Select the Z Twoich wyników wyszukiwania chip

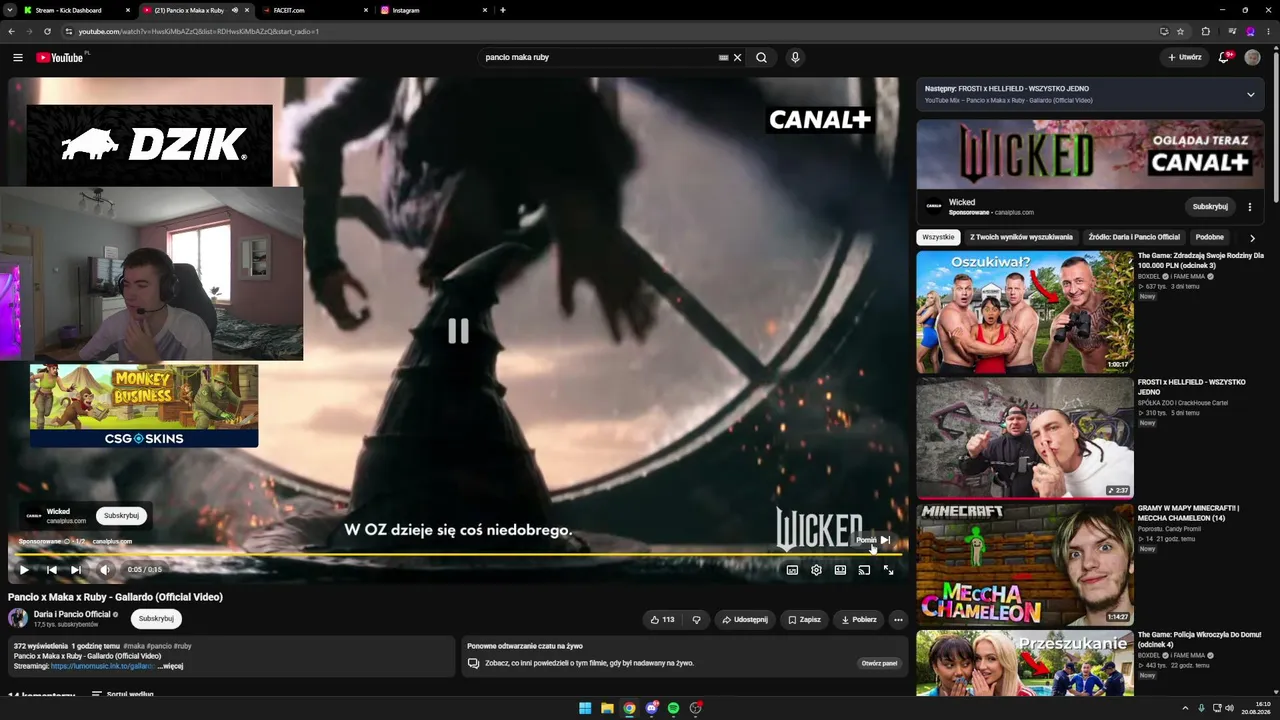(1021, 238)
